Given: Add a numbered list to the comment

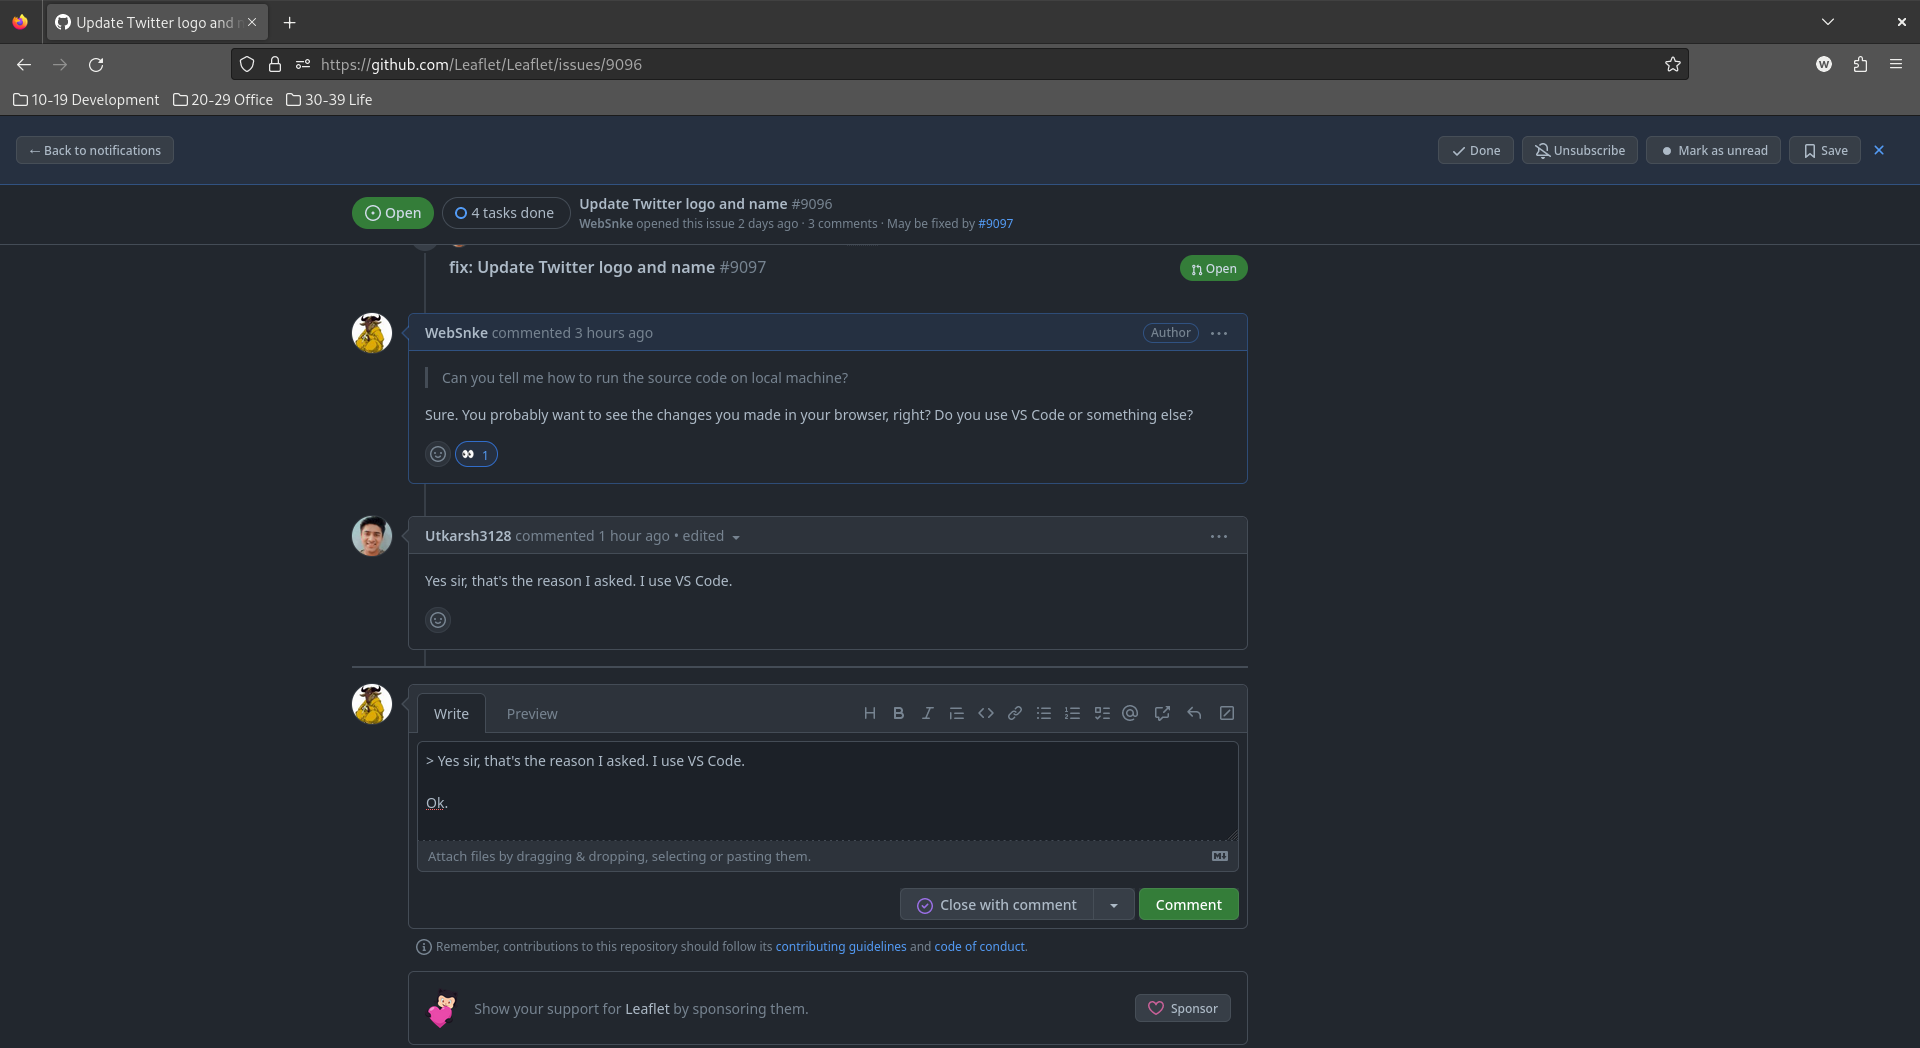Looking at the screenshot, I should tap(1072, 713).
